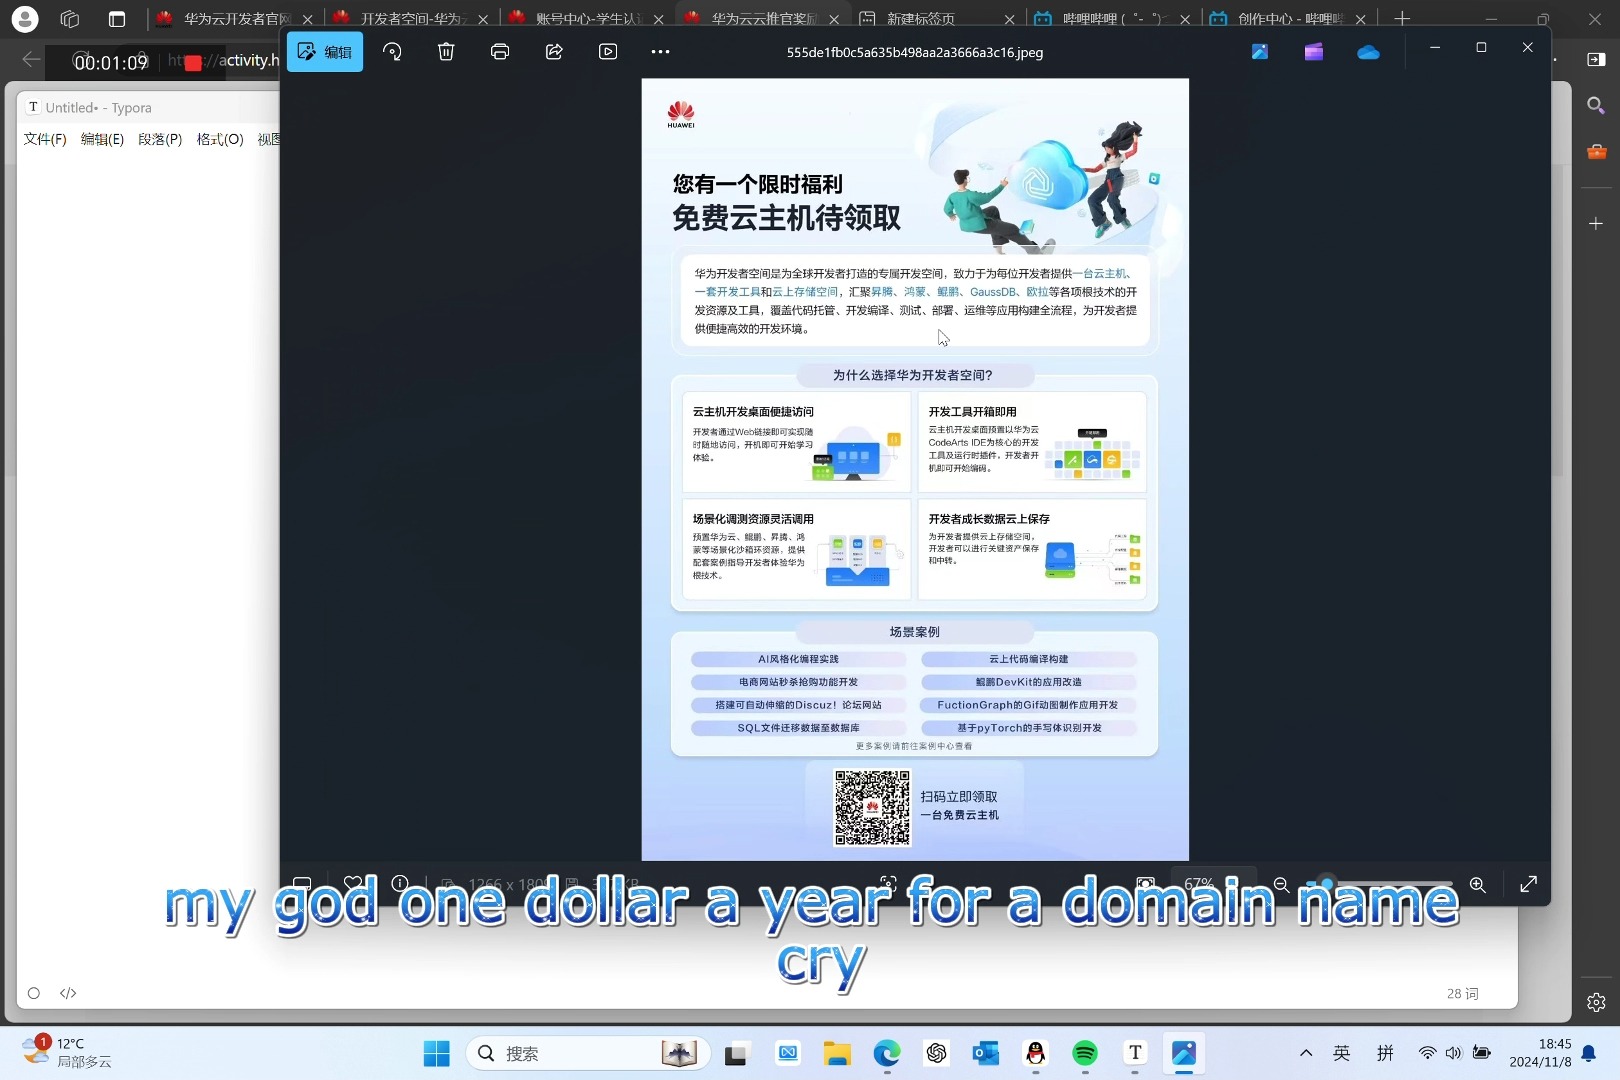Open the OneDrive cloud icon in Photos
The image size is (1620, 1080).
point(1368,52)
